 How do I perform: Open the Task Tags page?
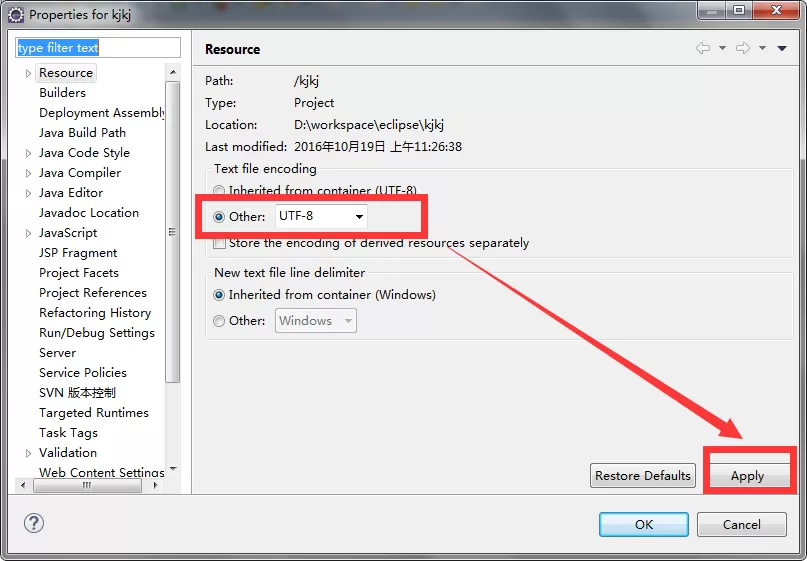(x=68, y=433)
